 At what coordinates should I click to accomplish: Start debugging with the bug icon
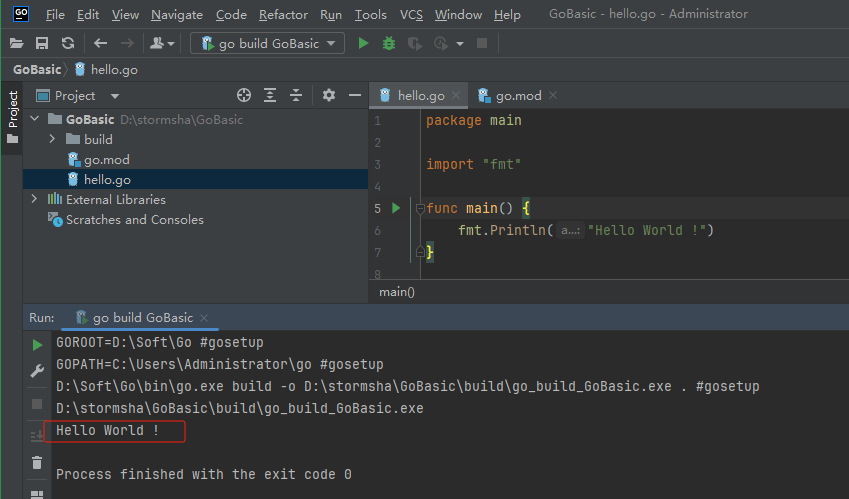click(x=389, y=43)
